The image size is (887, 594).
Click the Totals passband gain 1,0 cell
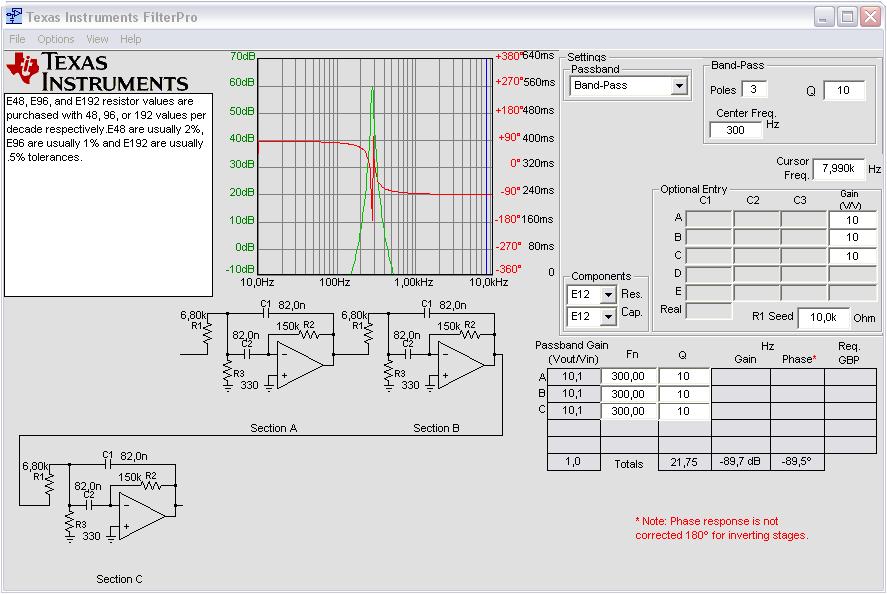[x=573, y=462]
